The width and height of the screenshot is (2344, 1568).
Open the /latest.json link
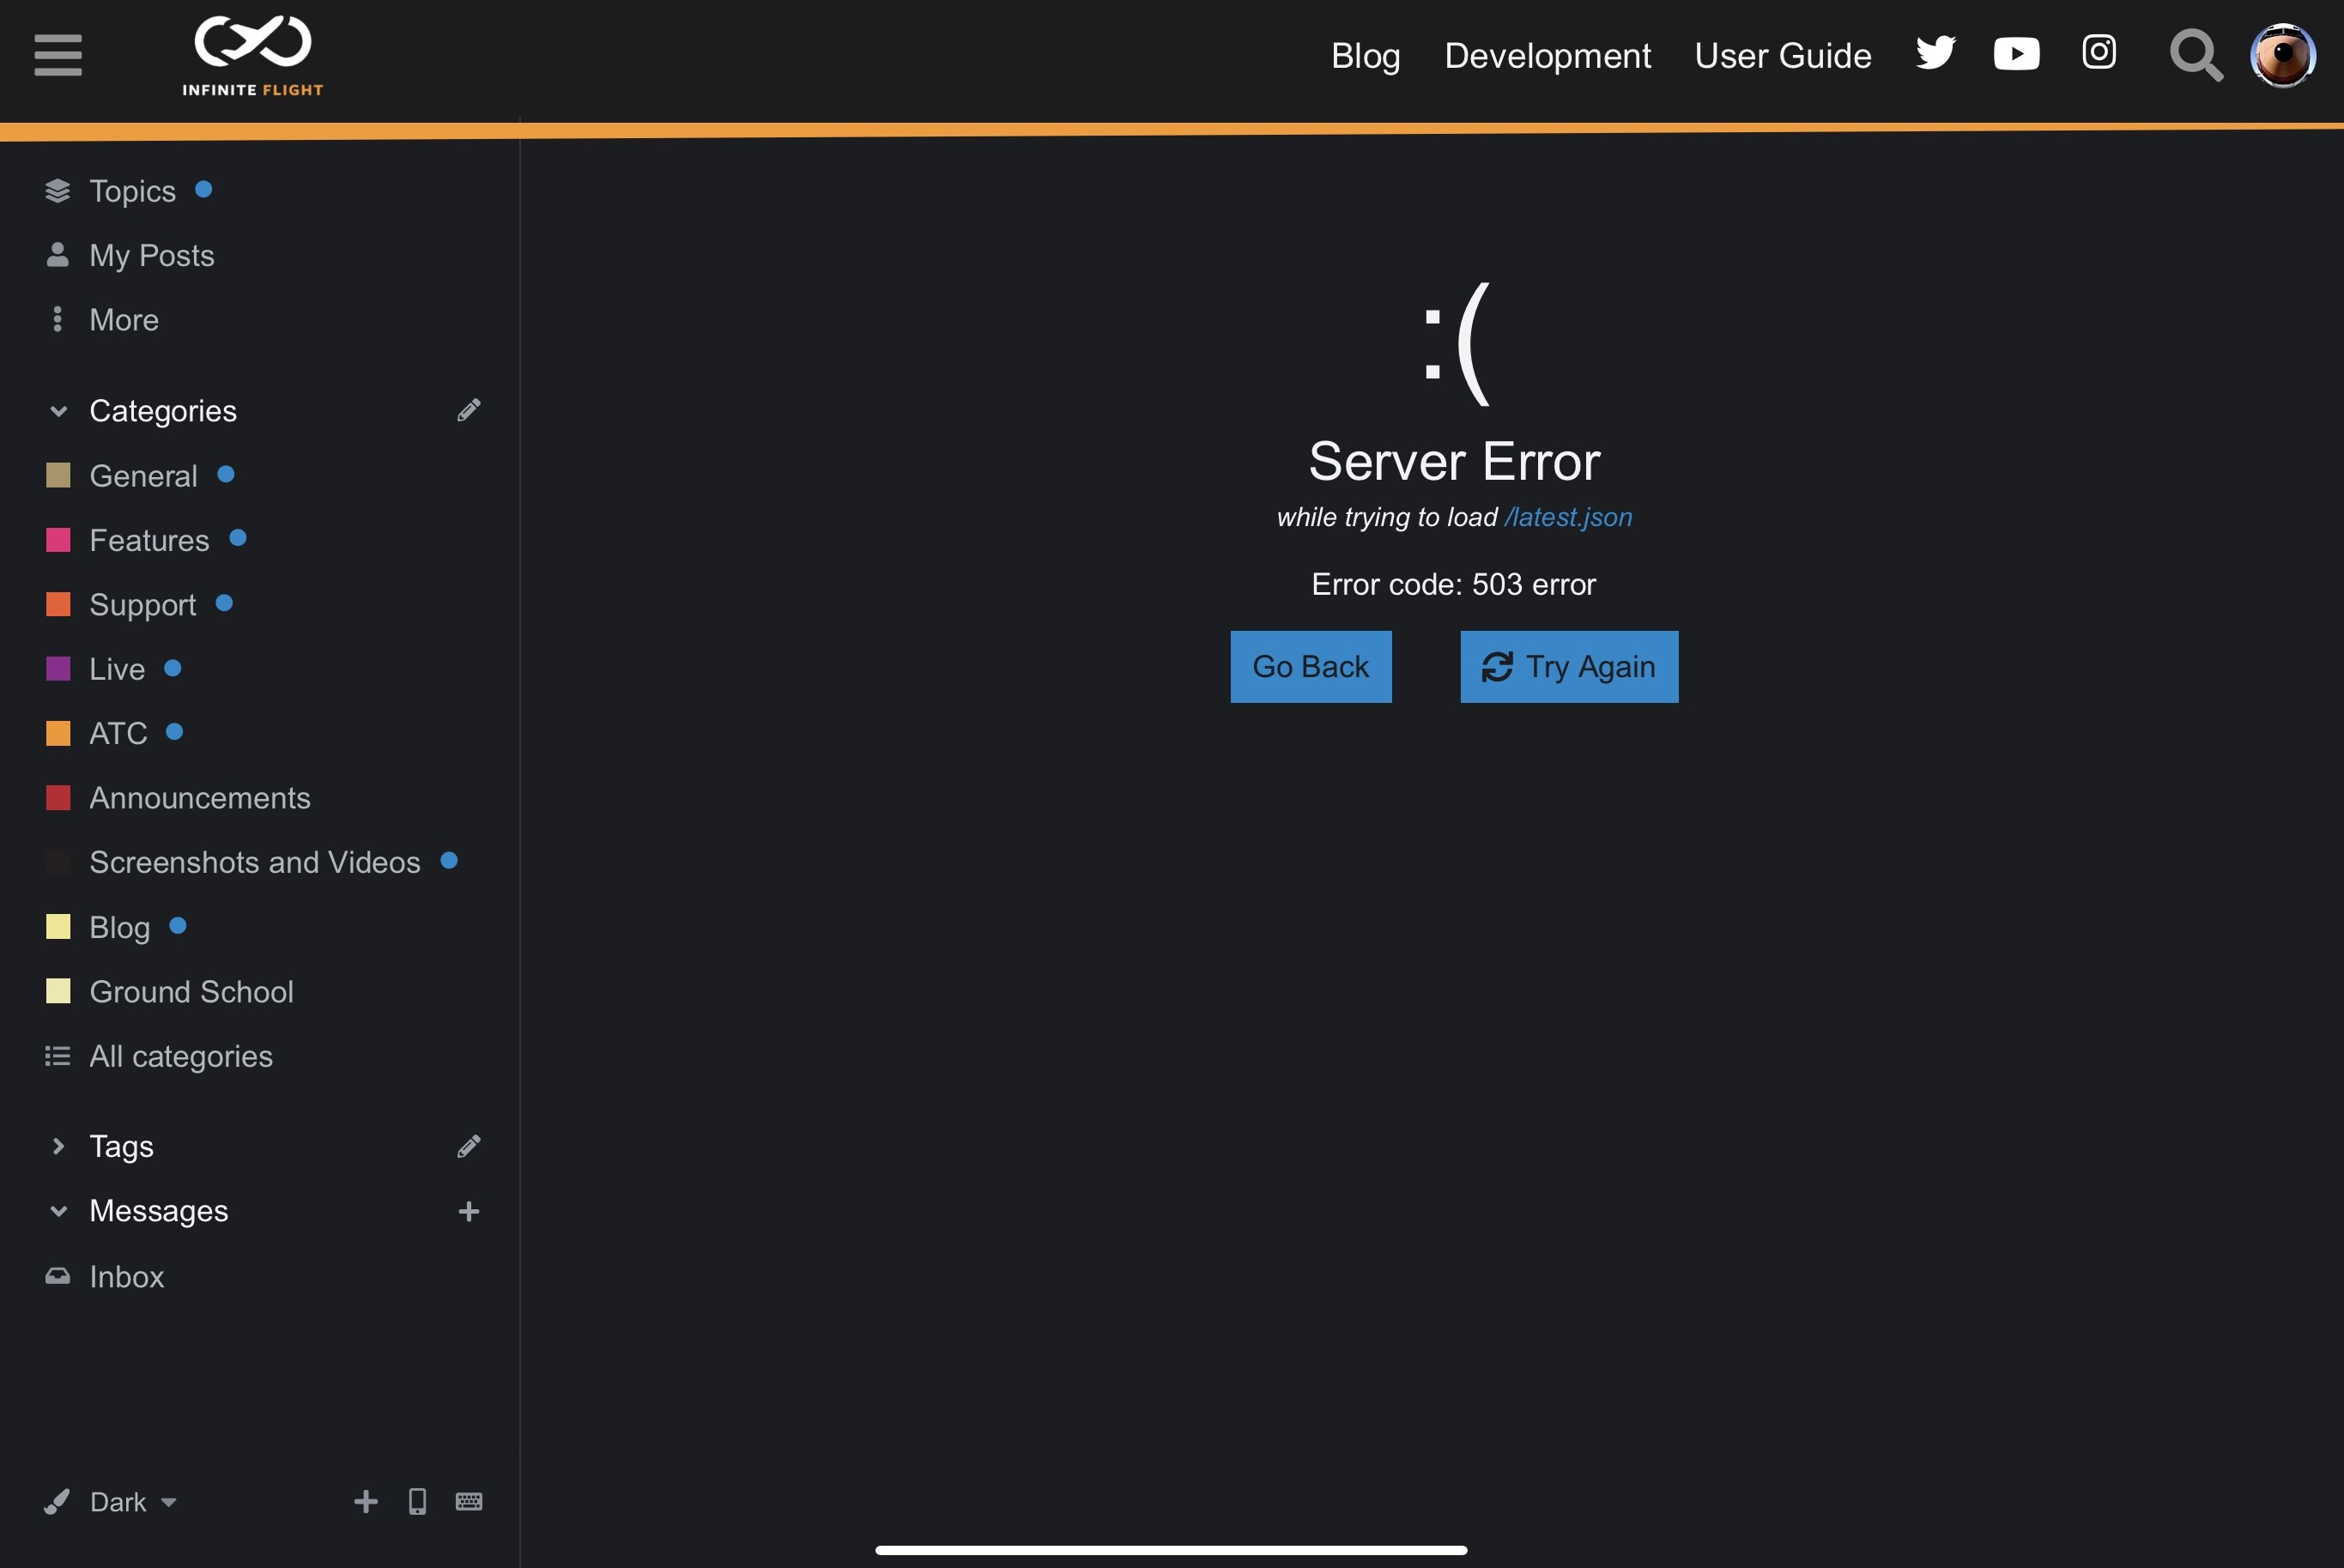pos(1567,517)
